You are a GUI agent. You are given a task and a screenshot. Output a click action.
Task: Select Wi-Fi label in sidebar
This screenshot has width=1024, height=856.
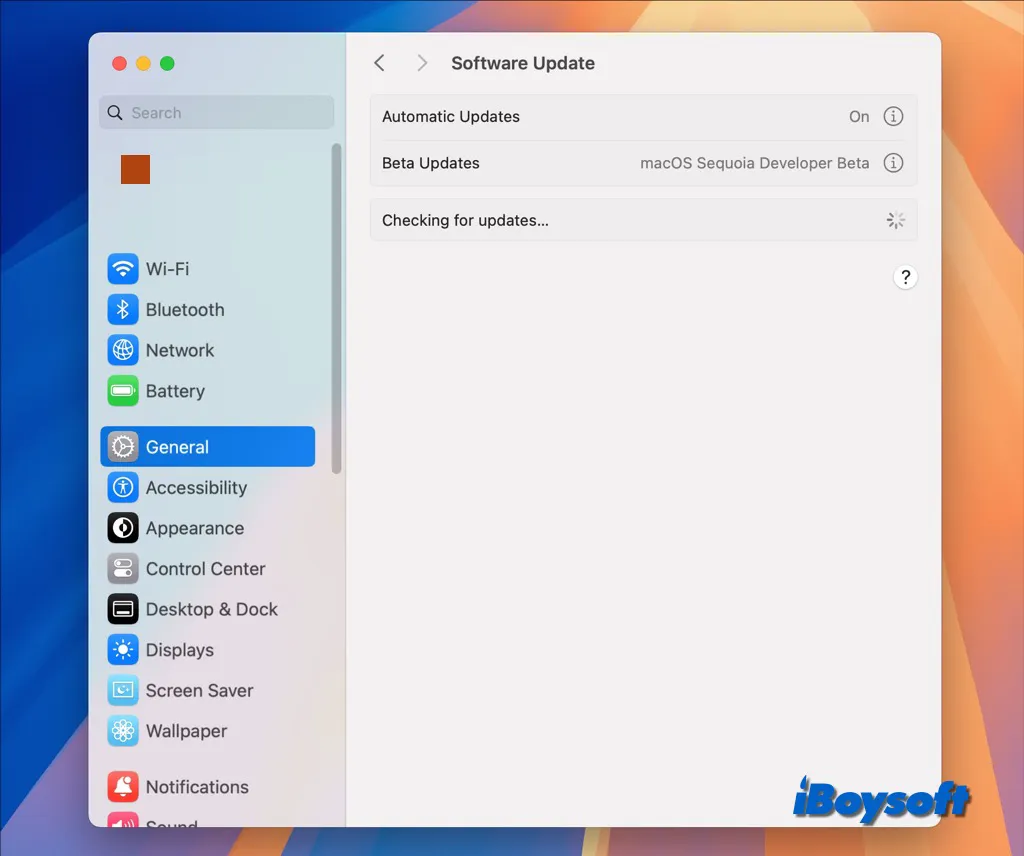(x=167, y=269)
